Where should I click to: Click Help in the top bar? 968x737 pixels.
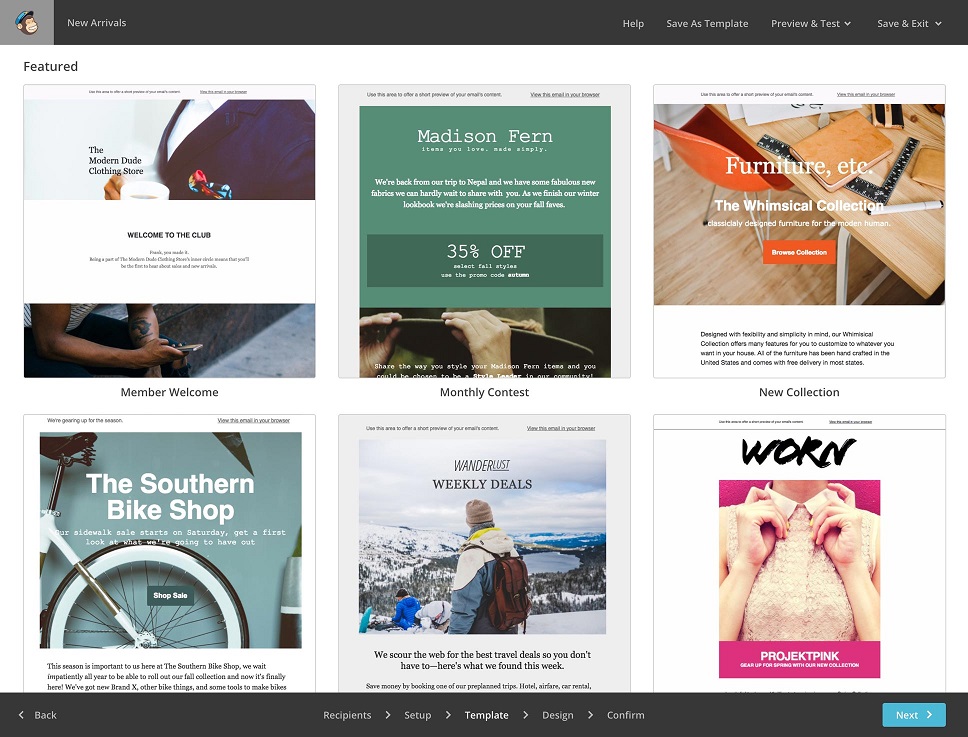[633, 23]
